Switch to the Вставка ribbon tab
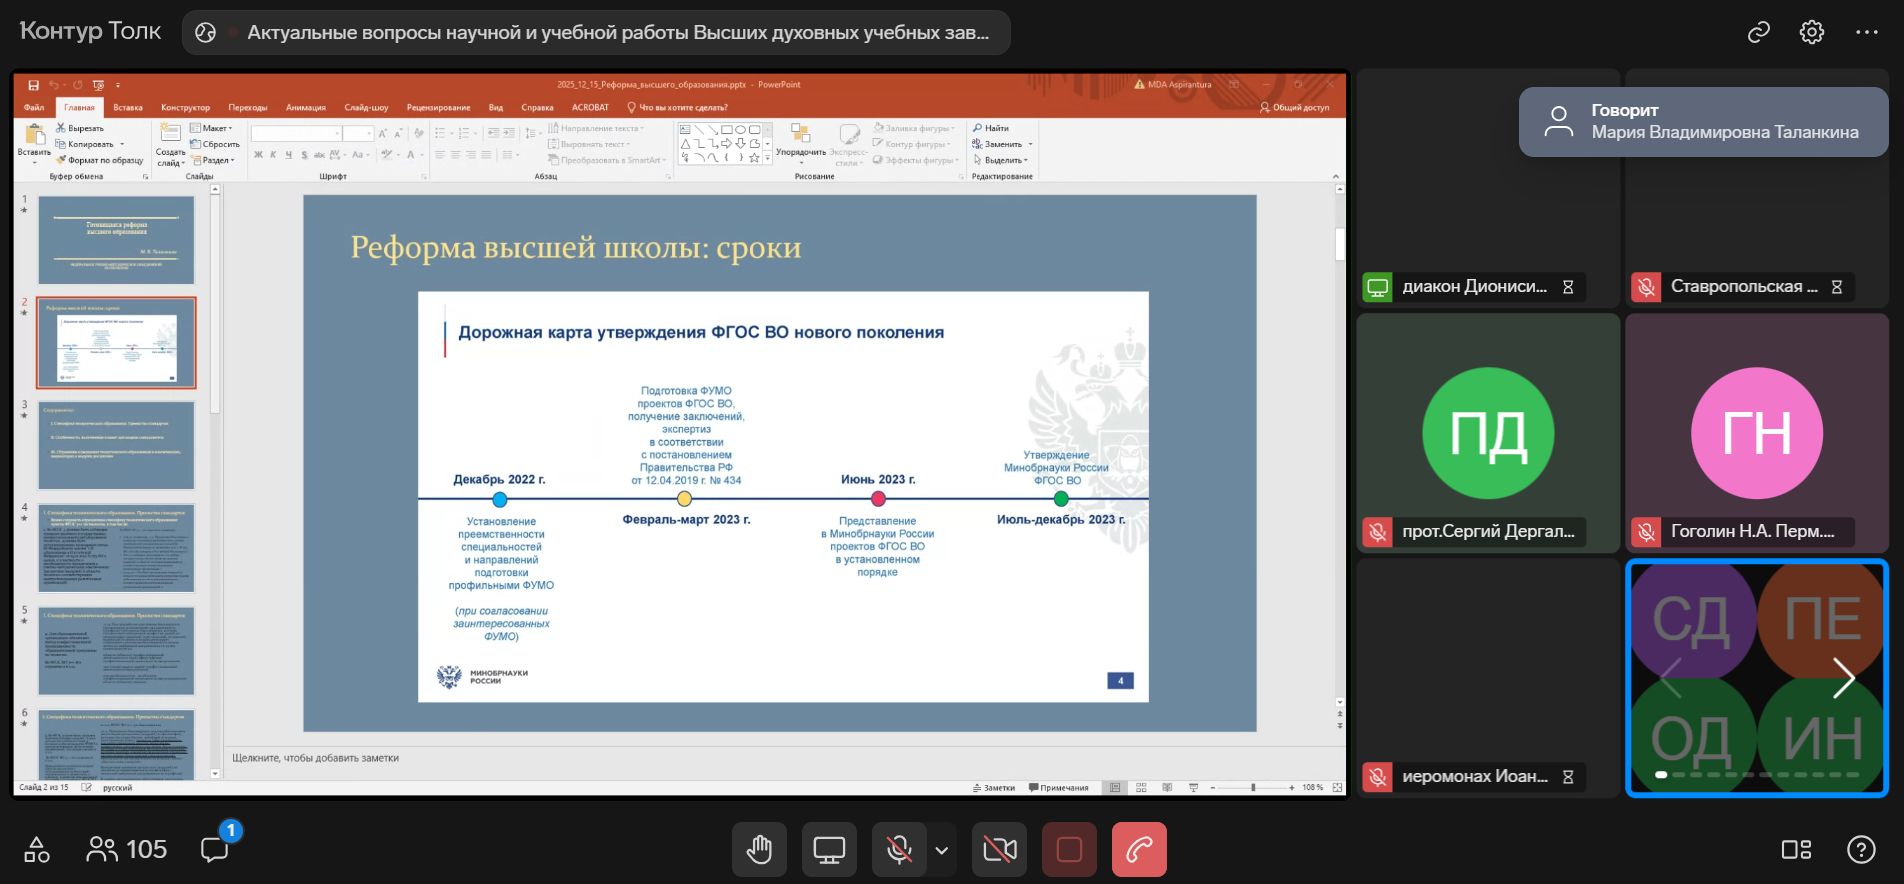The image size is (1904, 884). point(128,107)
